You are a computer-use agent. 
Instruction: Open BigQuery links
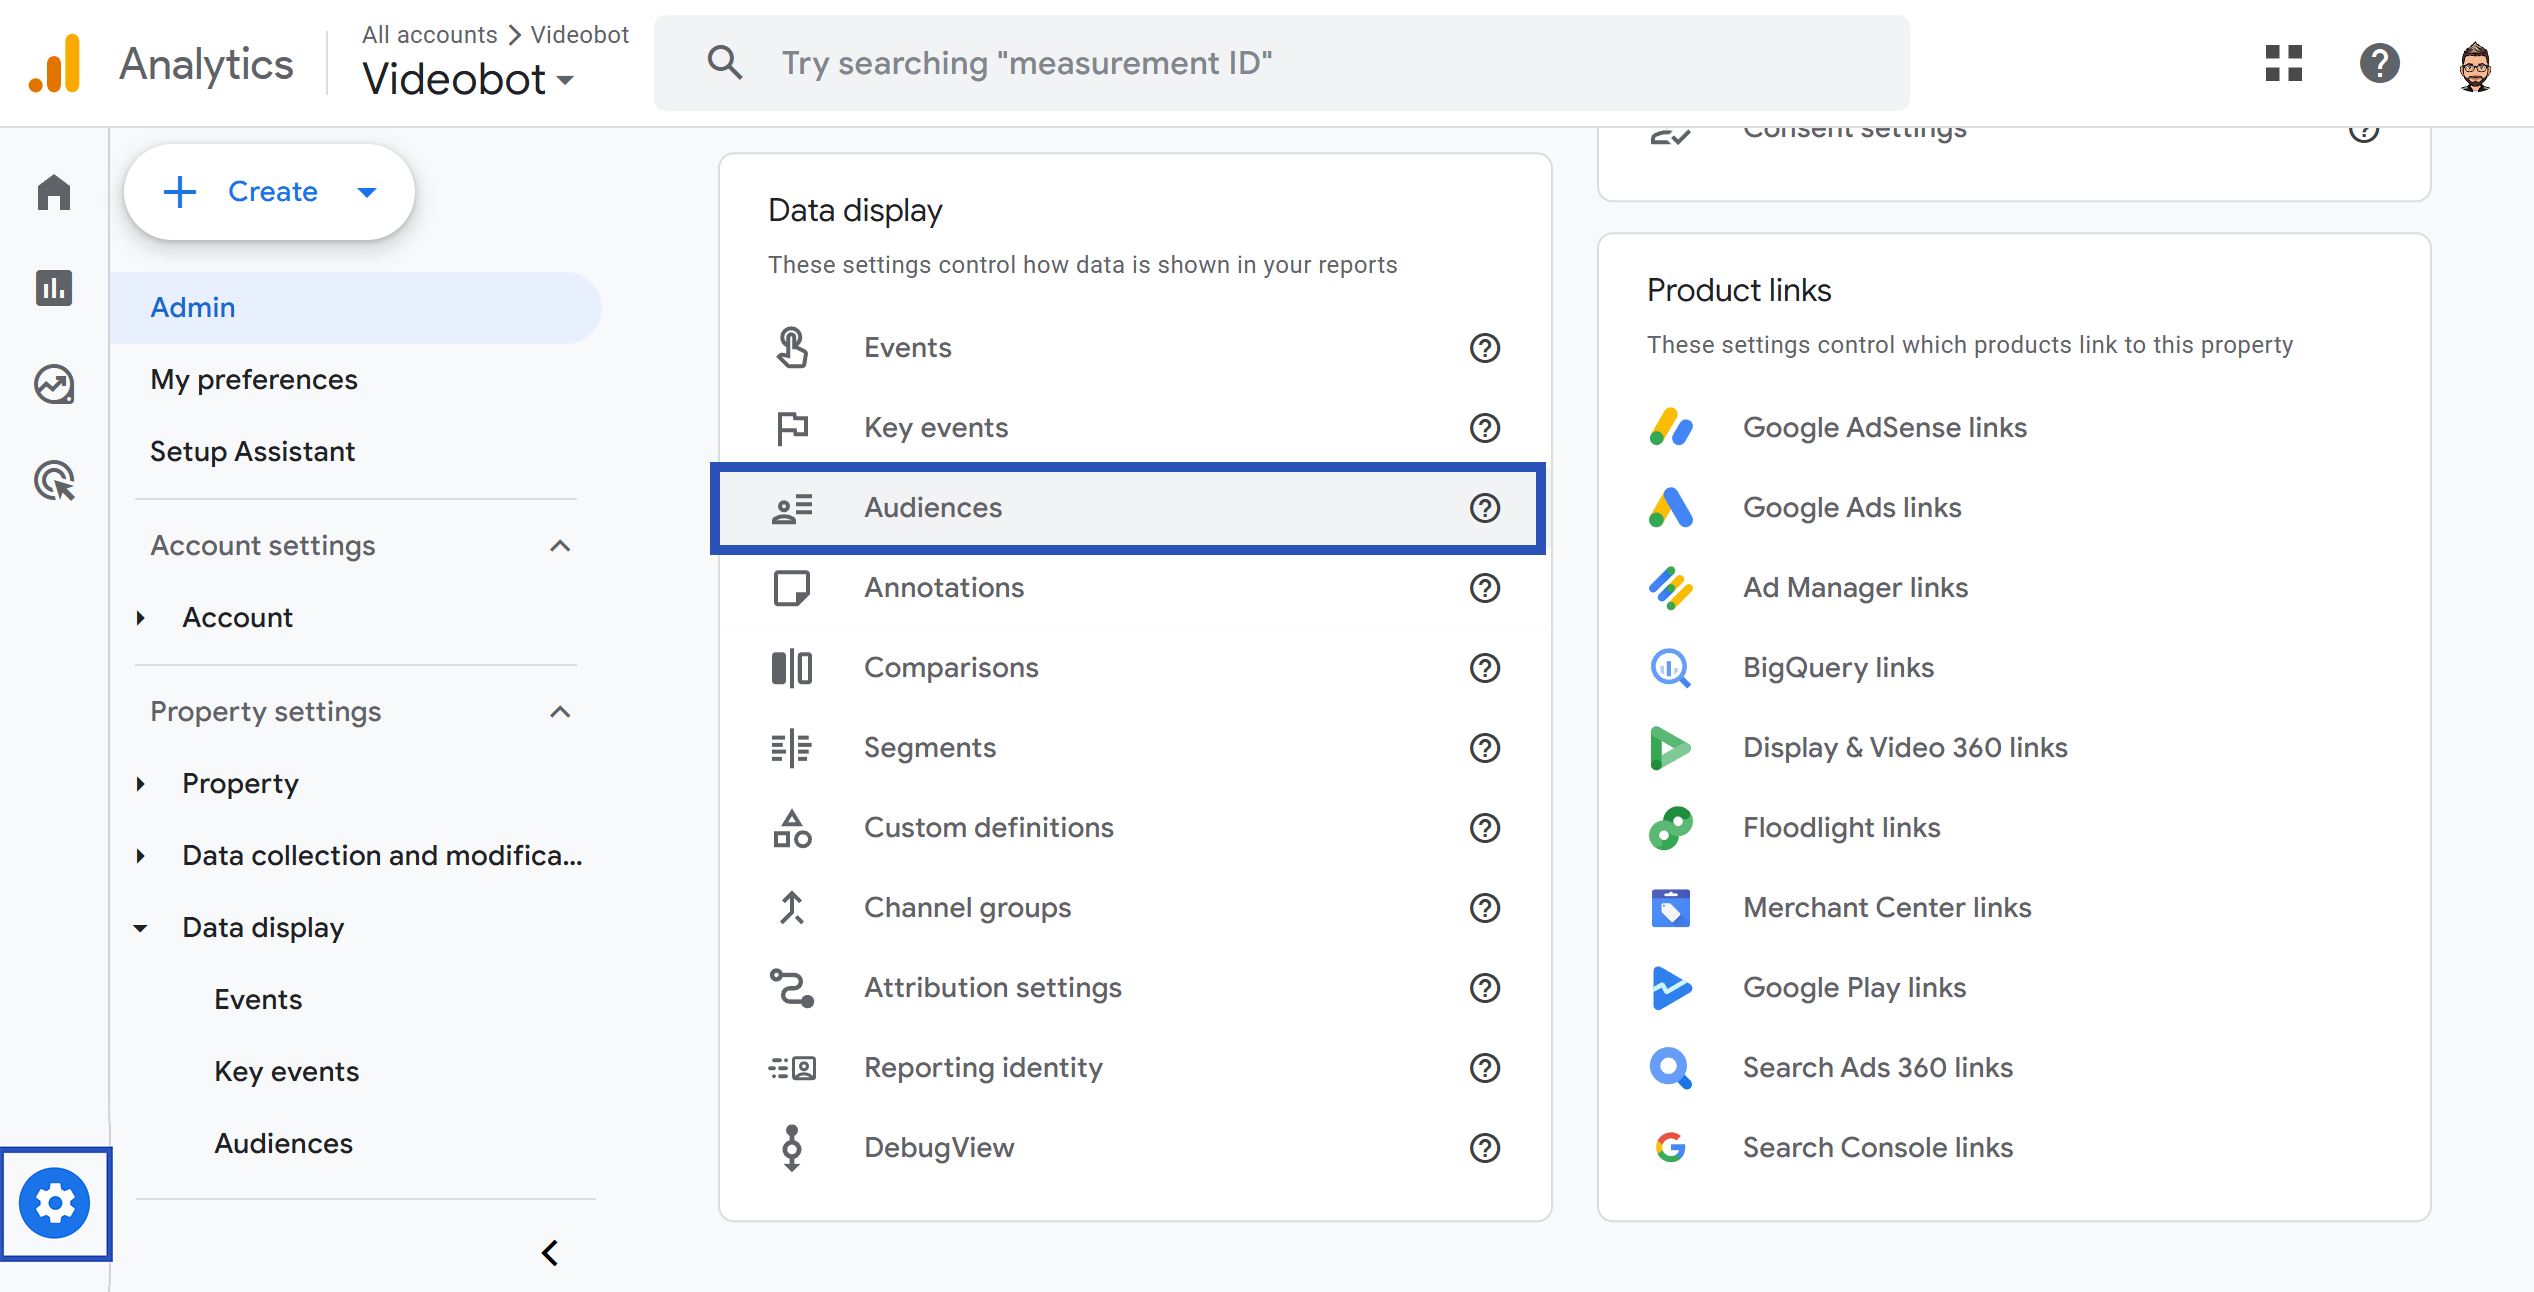tap(1838, 668)
